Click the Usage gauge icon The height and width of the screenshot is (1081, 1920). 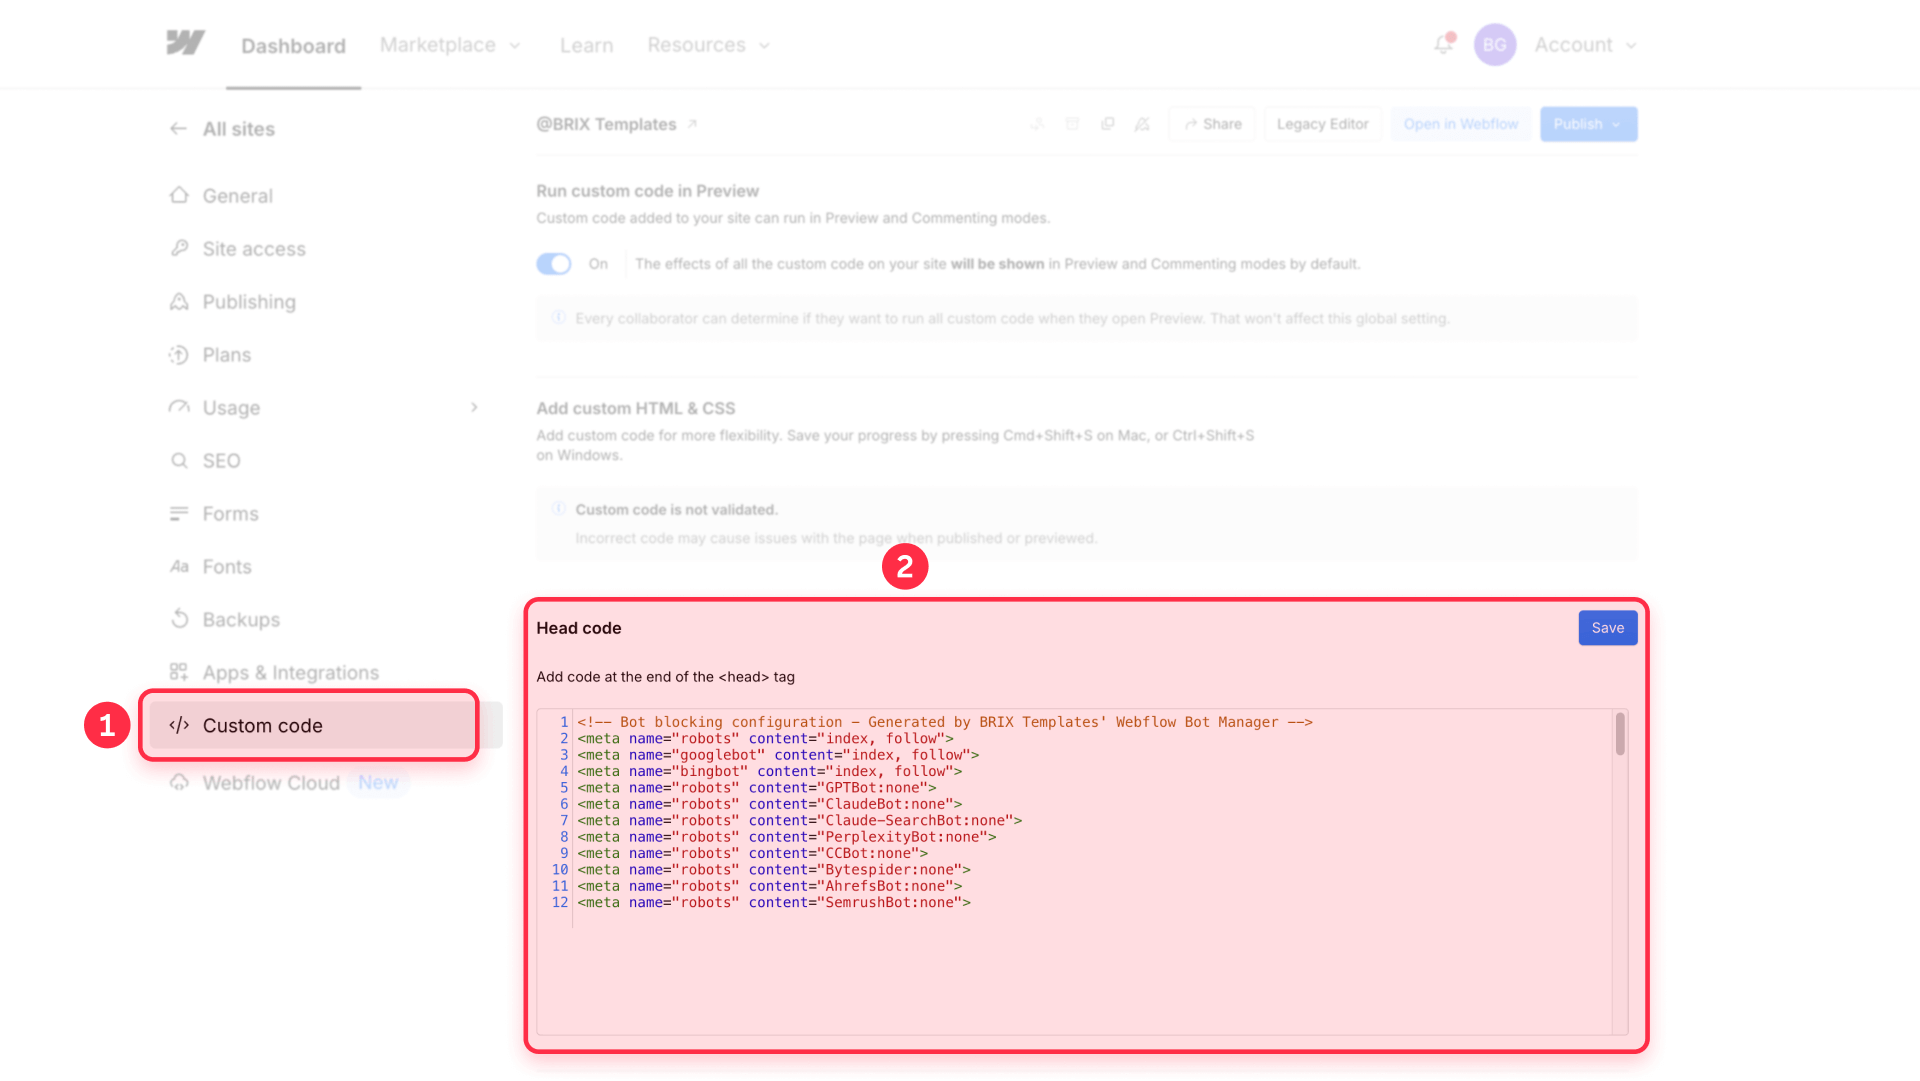179,408
